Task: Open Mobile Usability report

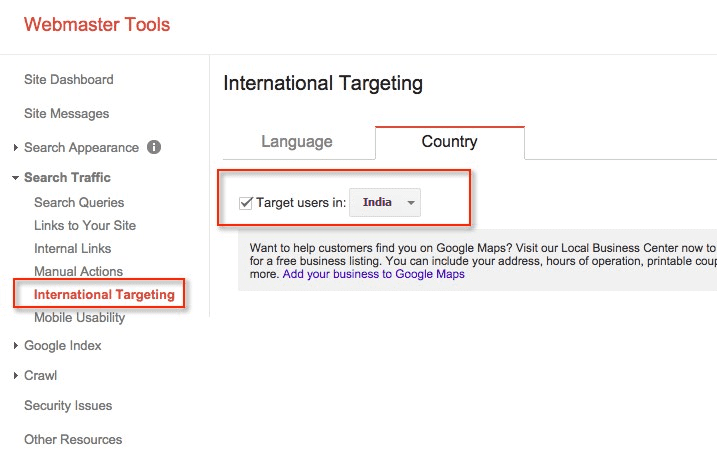Action: point(79,318)
